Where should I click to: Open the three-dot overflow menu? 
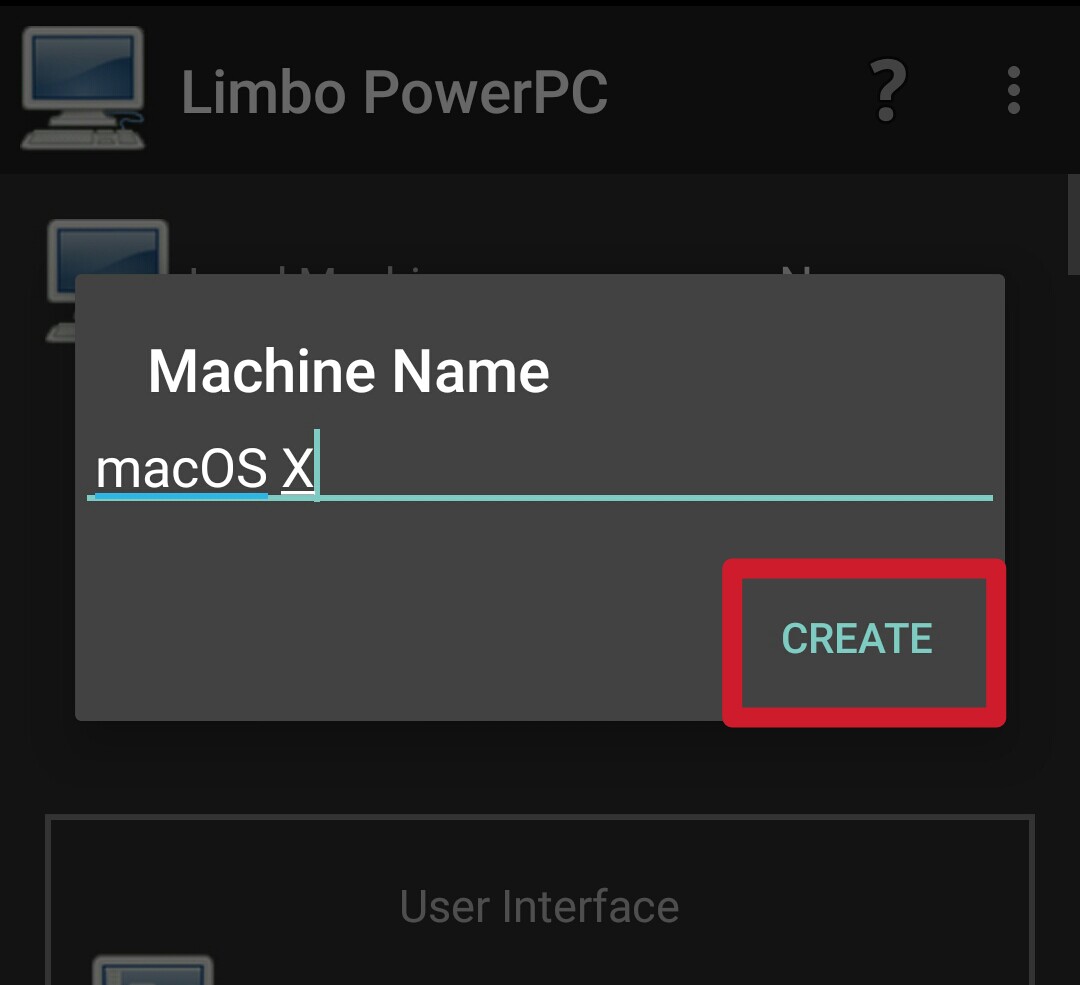pyautogui.click(x=1013, y=90)
